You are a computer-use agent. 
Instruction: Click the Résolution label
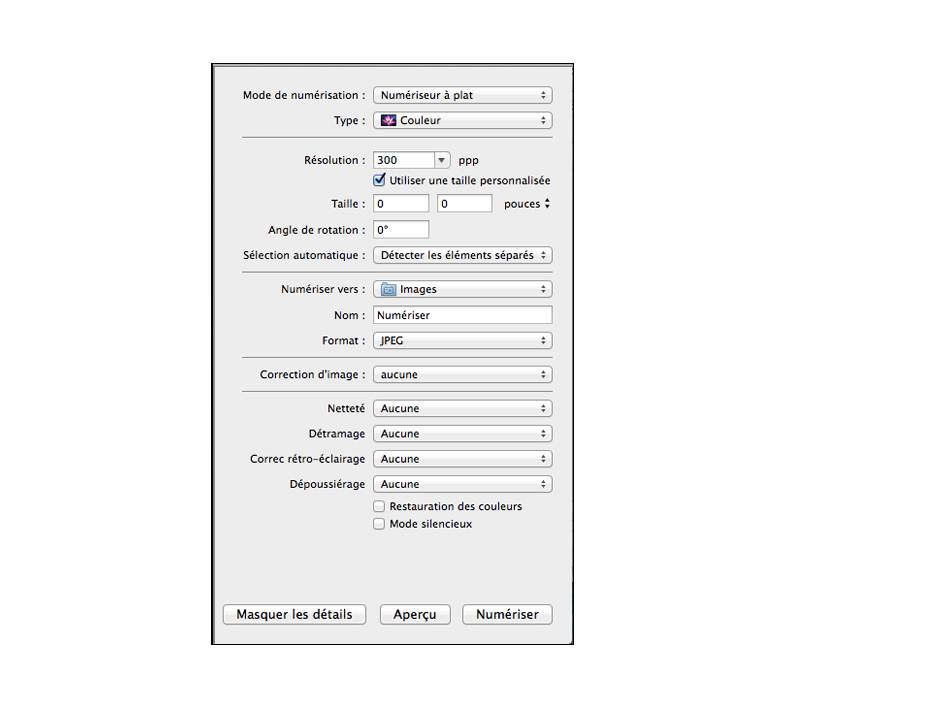tap(334, 160)
